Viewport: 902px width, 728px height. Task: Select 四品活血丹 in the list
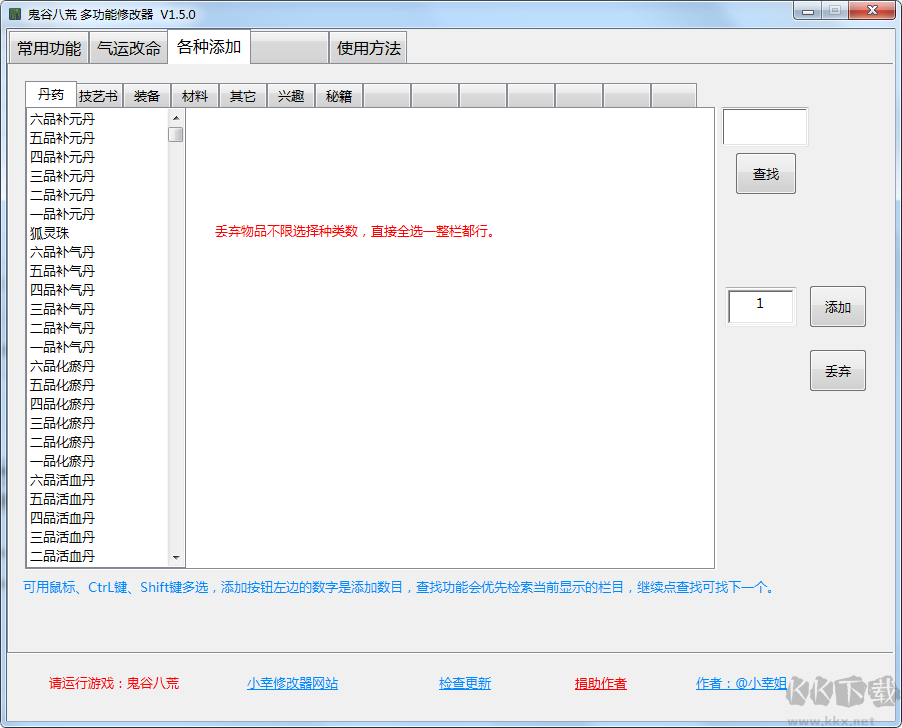[62, 518]
